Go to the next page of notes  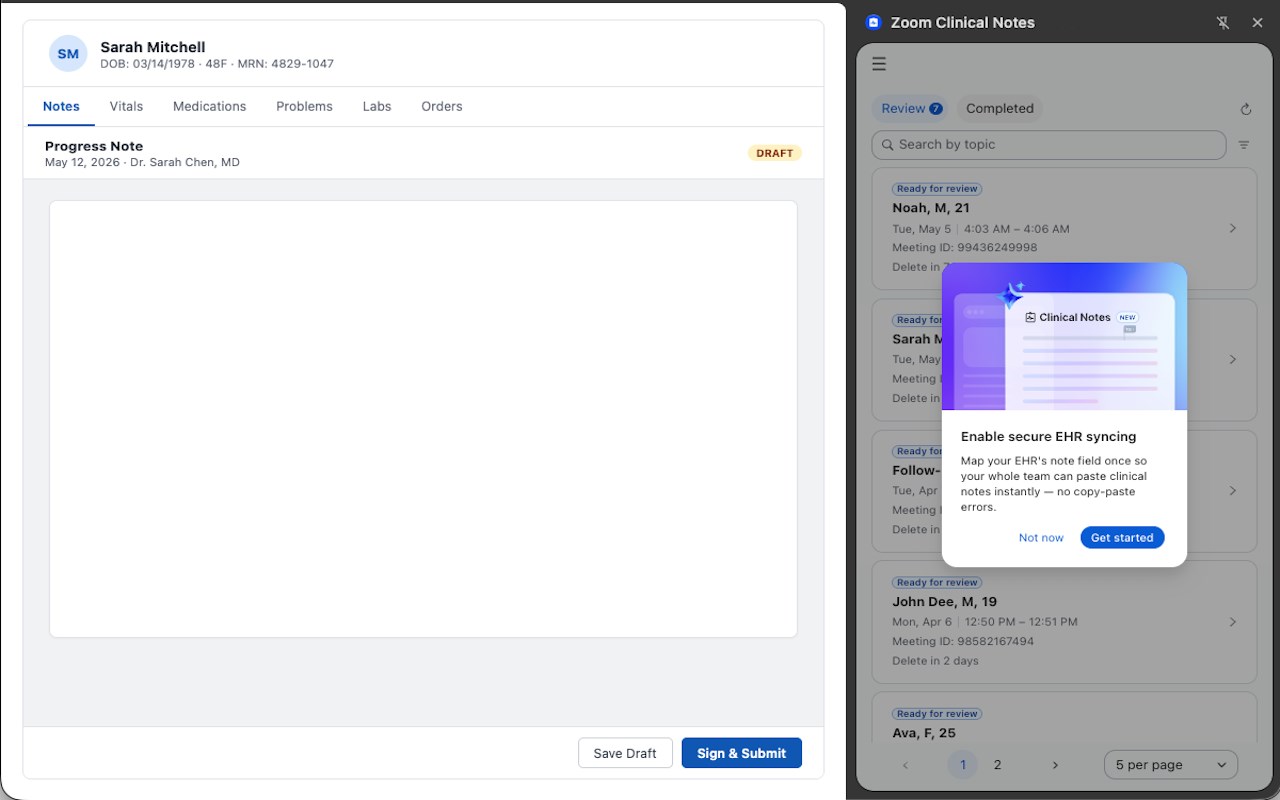pos(1055,765)
